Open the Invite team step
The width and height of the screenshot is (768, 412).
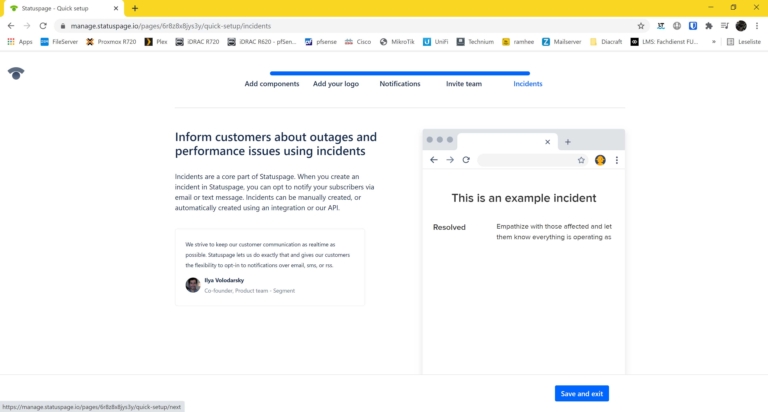tap(464, 84)
